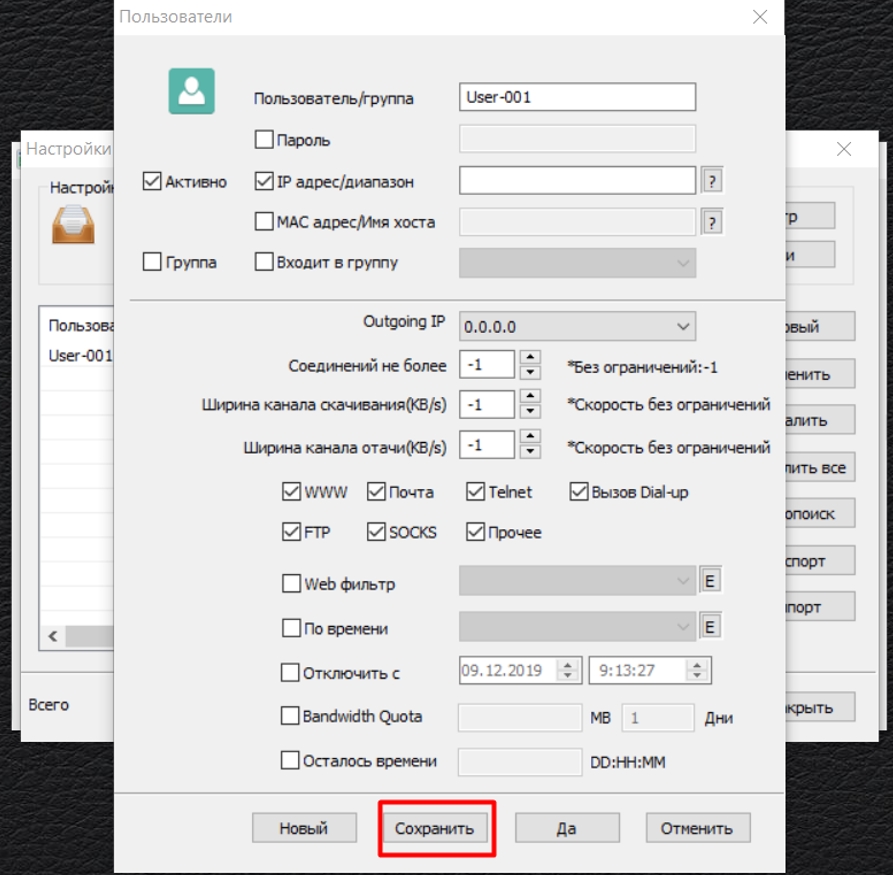Click the Соединений не более input field
This screenshot has height=875, width=893.
point(487,365)
